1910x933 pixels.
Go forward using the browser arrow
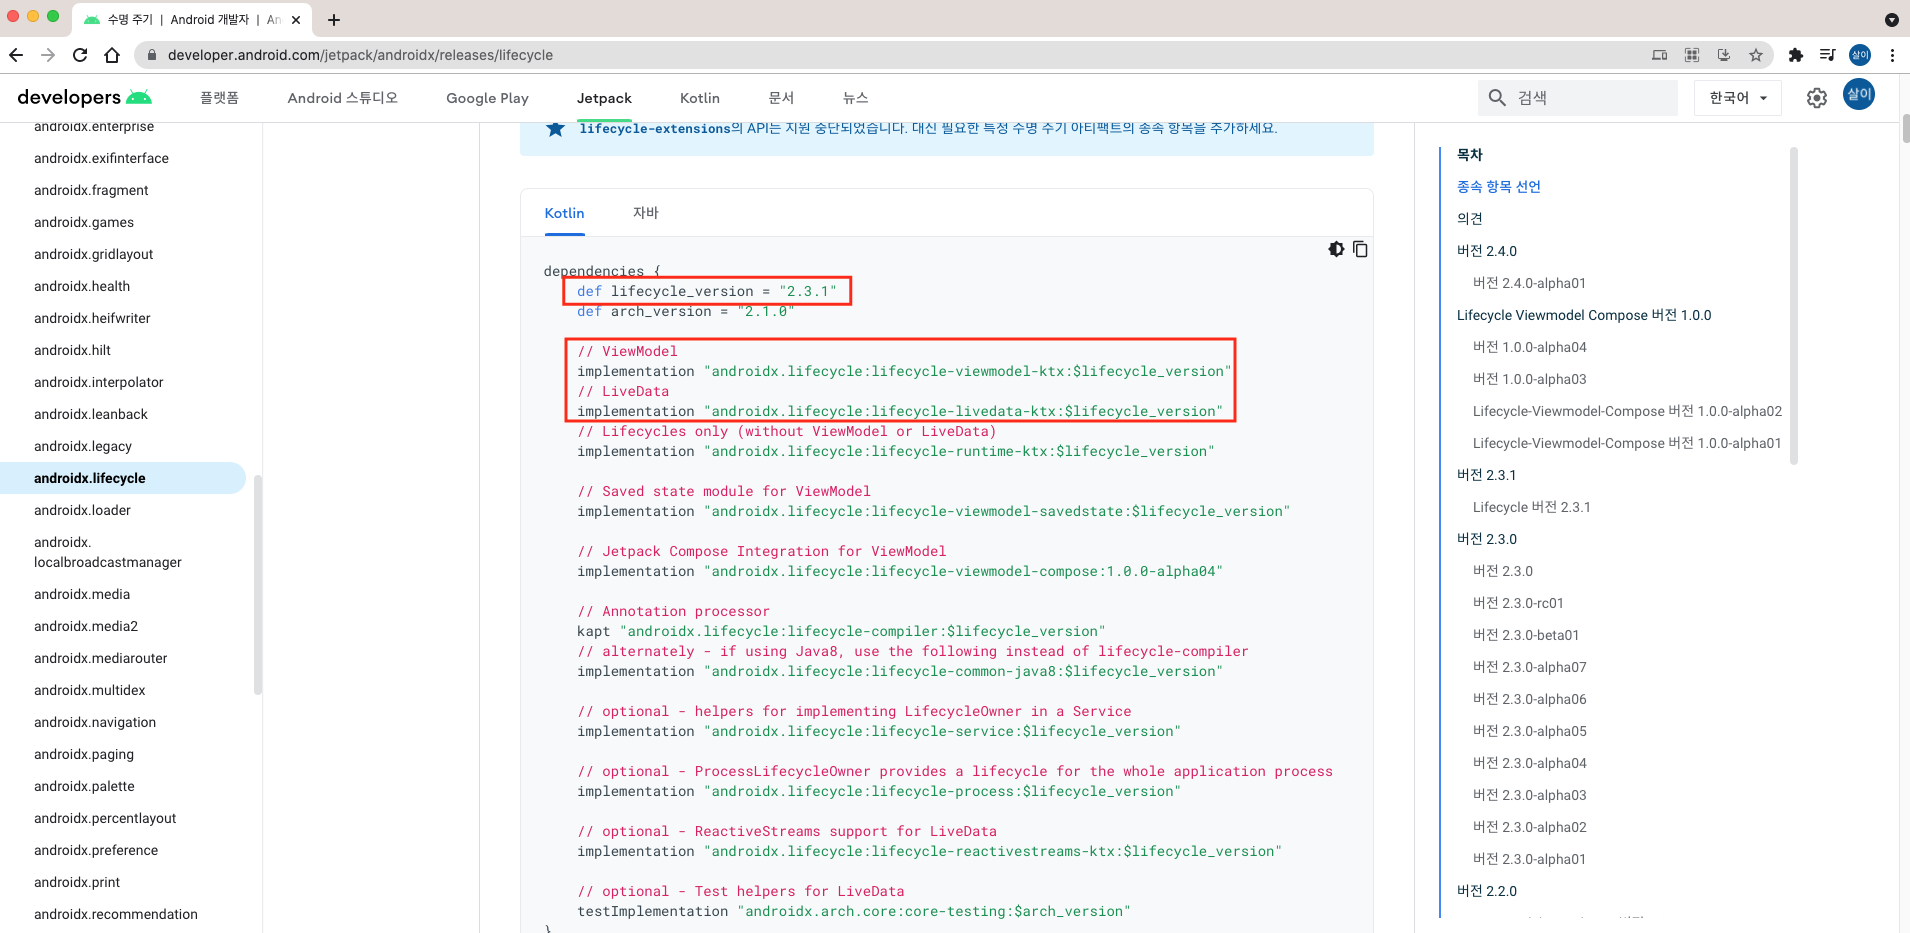tap(48, 55)
